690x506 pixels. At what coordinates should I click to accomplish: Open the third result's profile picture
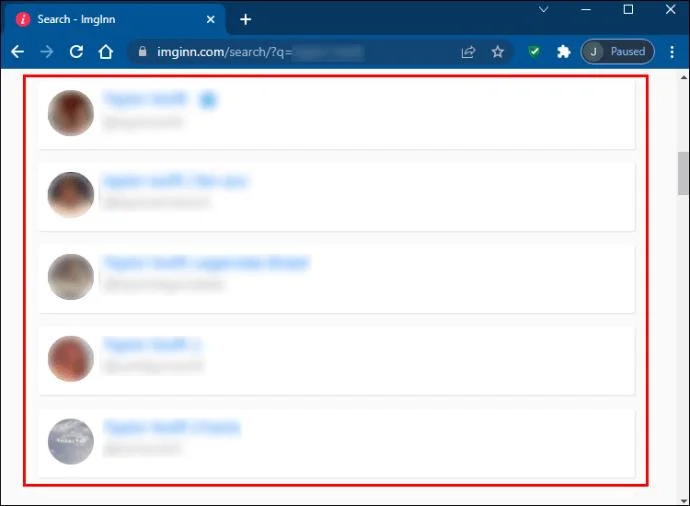coord(71,277)
